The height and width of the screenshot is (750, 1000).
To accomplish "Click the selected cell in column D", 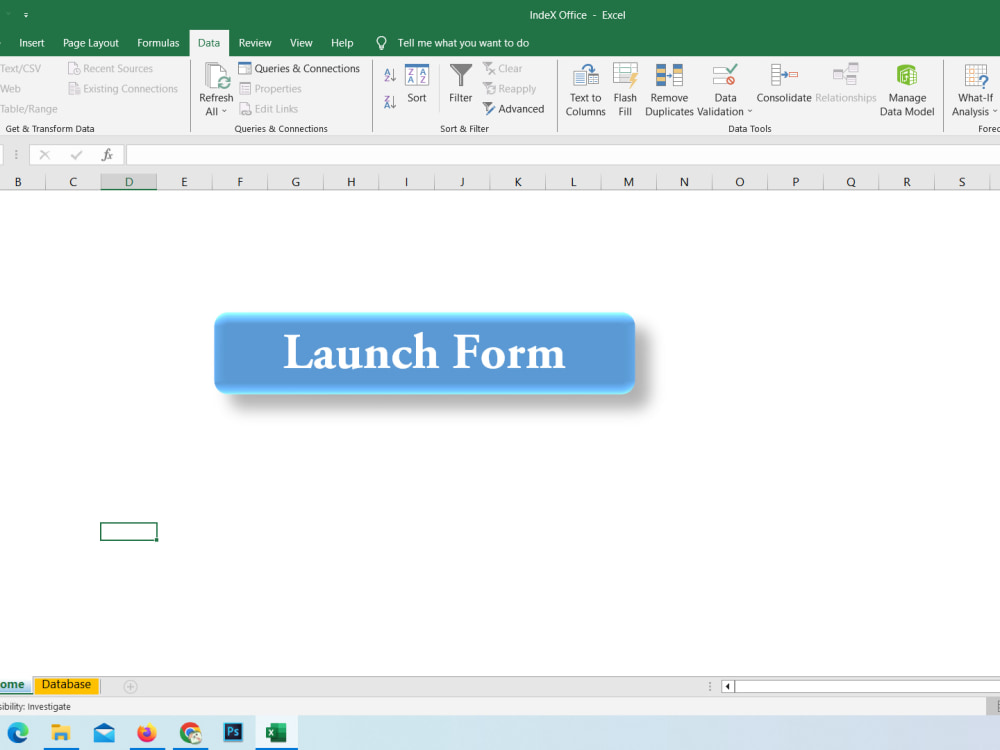I will pos(129,531).
